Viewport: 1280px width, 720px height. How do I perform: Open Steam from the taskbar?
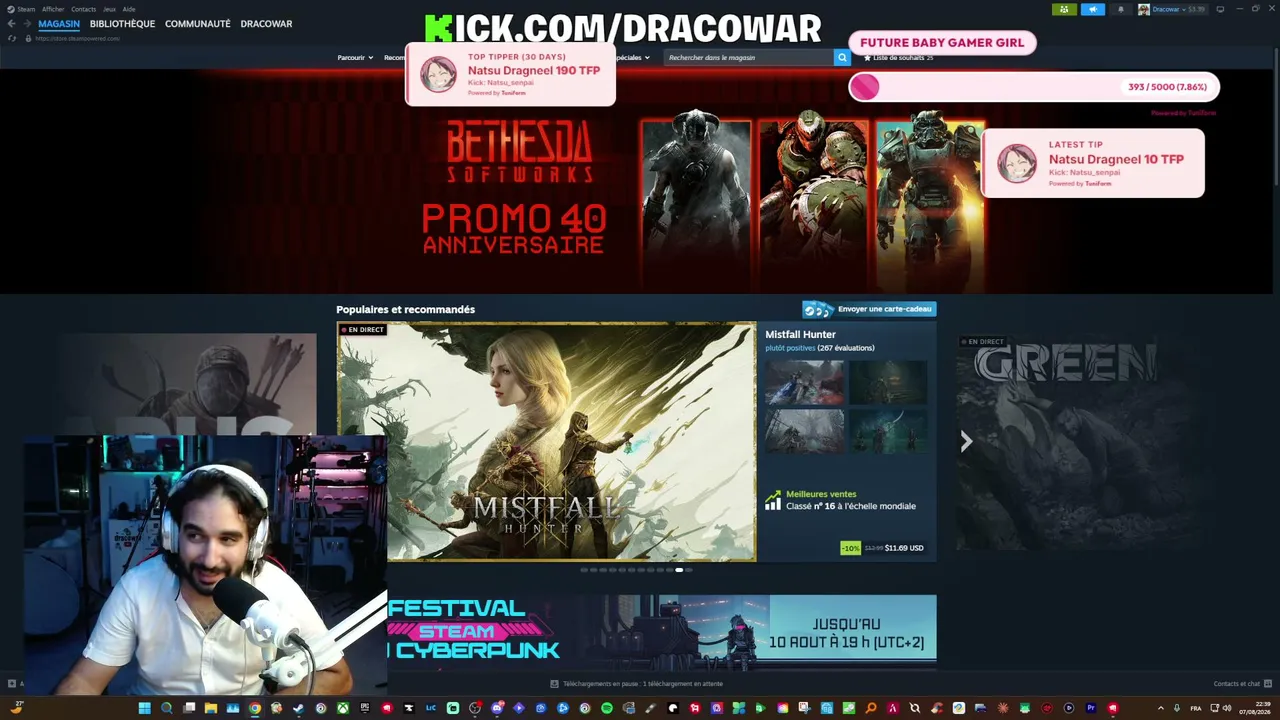point(298,708)
